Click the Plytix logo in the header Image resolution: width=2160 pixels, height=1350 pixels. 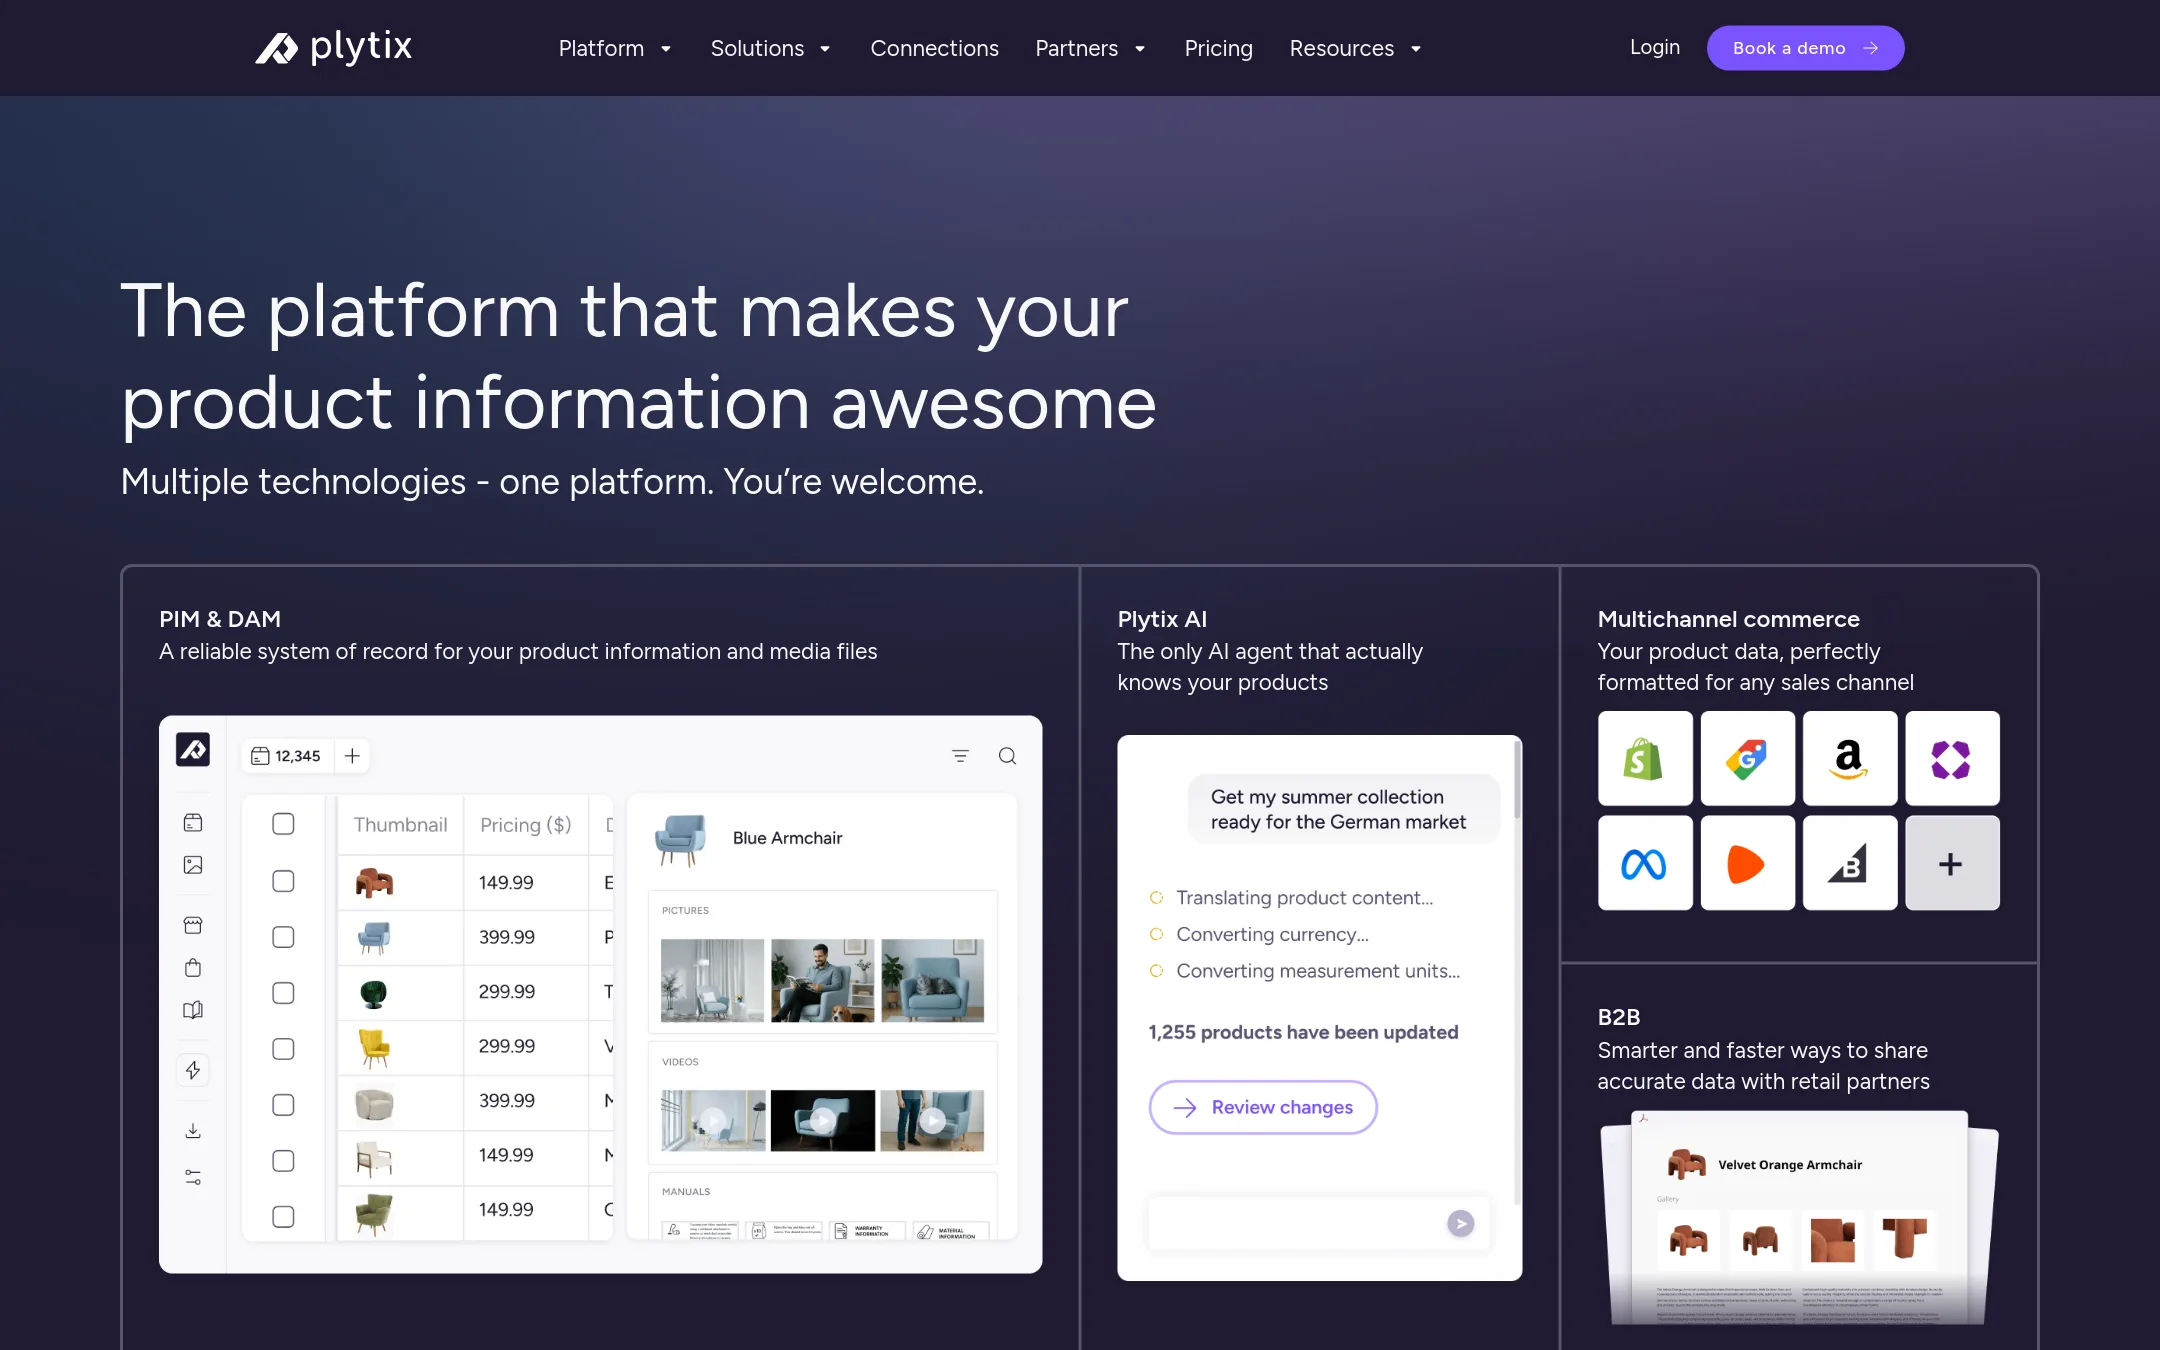coord(333,47)
